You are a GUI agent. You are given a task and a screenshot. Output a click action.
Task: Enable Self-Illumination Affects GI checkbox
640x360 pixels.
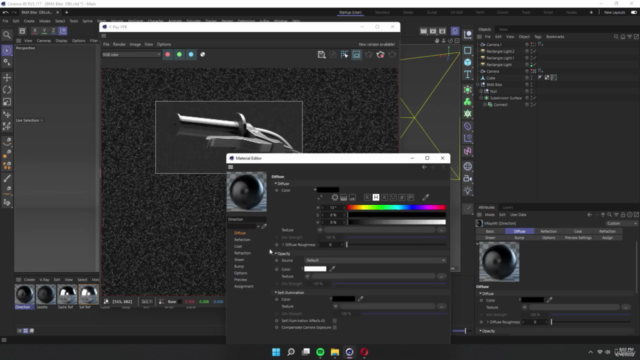click(x=335, y=321)
